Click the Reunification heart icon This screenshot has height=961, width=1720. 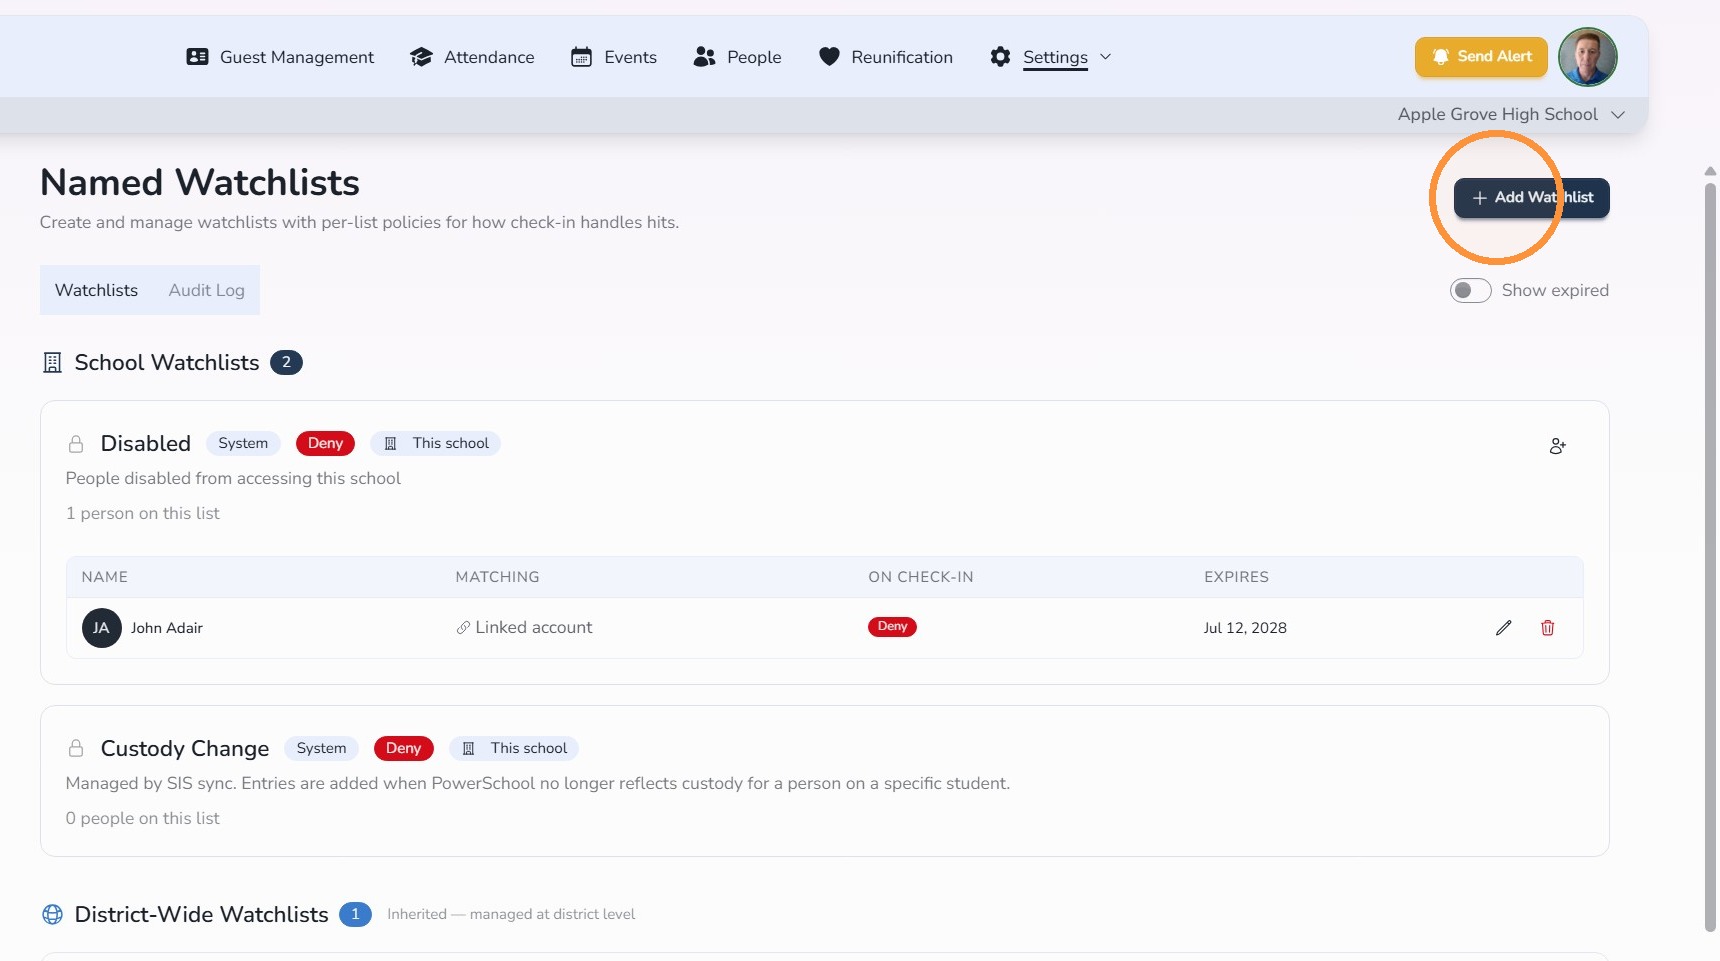(829, 57)
